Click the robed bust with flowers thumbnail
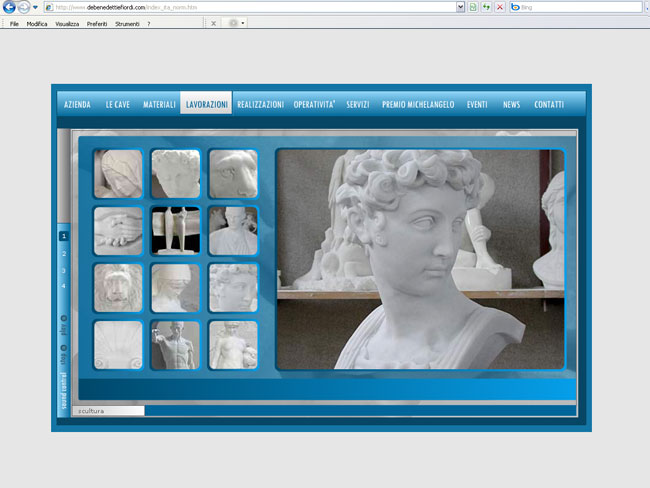This screenshot has width=650, height=488. (233, 231)
